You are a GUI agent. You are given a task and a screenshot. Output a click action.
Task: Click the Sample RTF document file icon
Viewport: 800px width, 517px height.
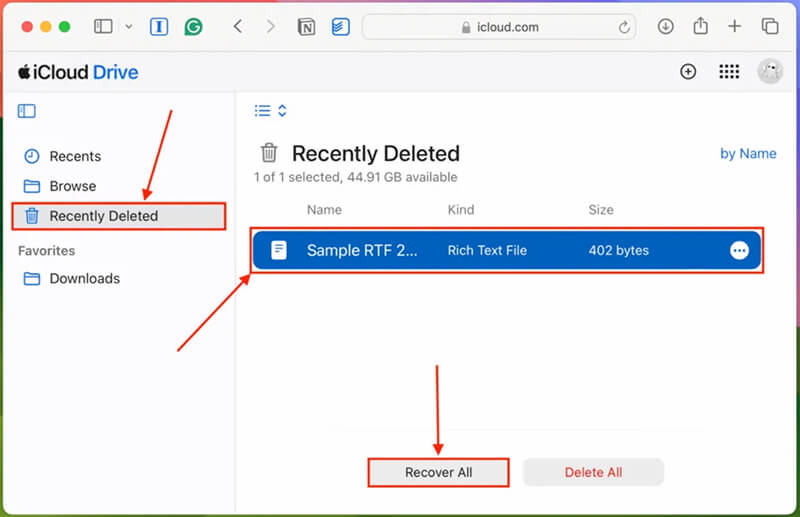point(279,250)
